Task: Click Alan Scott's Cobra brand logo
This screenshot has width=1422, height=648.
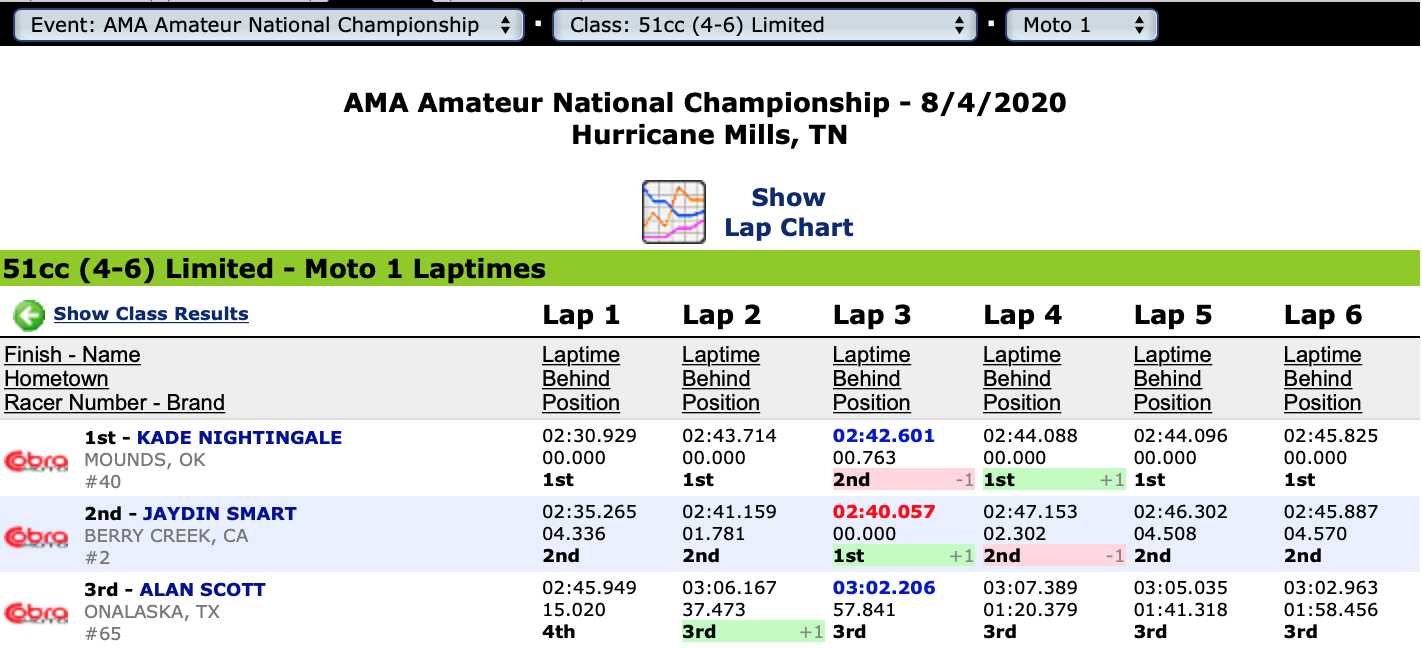Action: point(37,613)
